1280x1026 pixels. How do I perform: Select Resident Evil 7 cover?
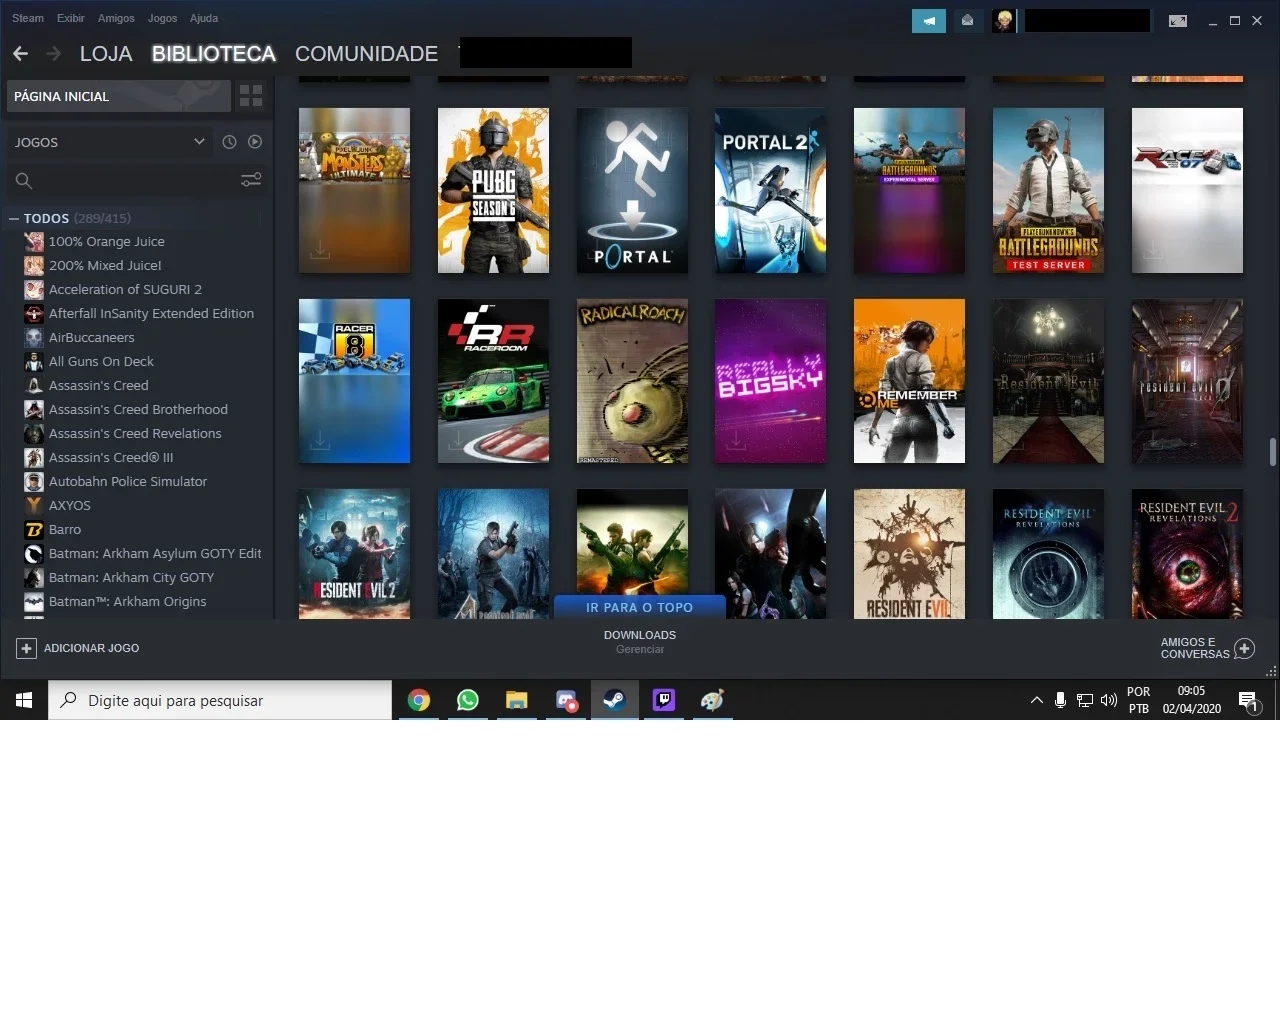(909, 554)
